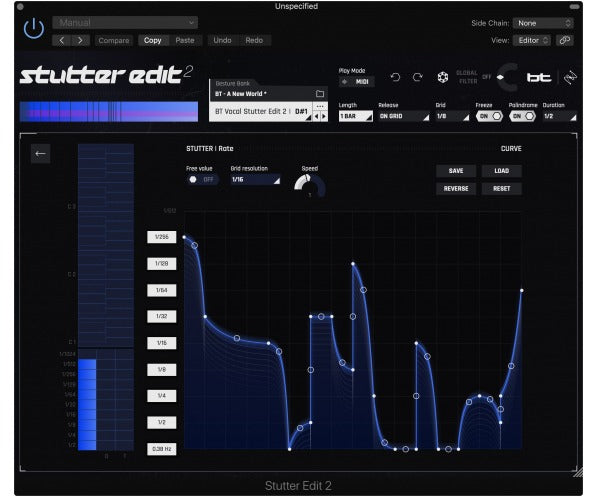Screen dimensions: 597x497
Task: Select the 1/4 rate value label
Action: click(162, 396)
